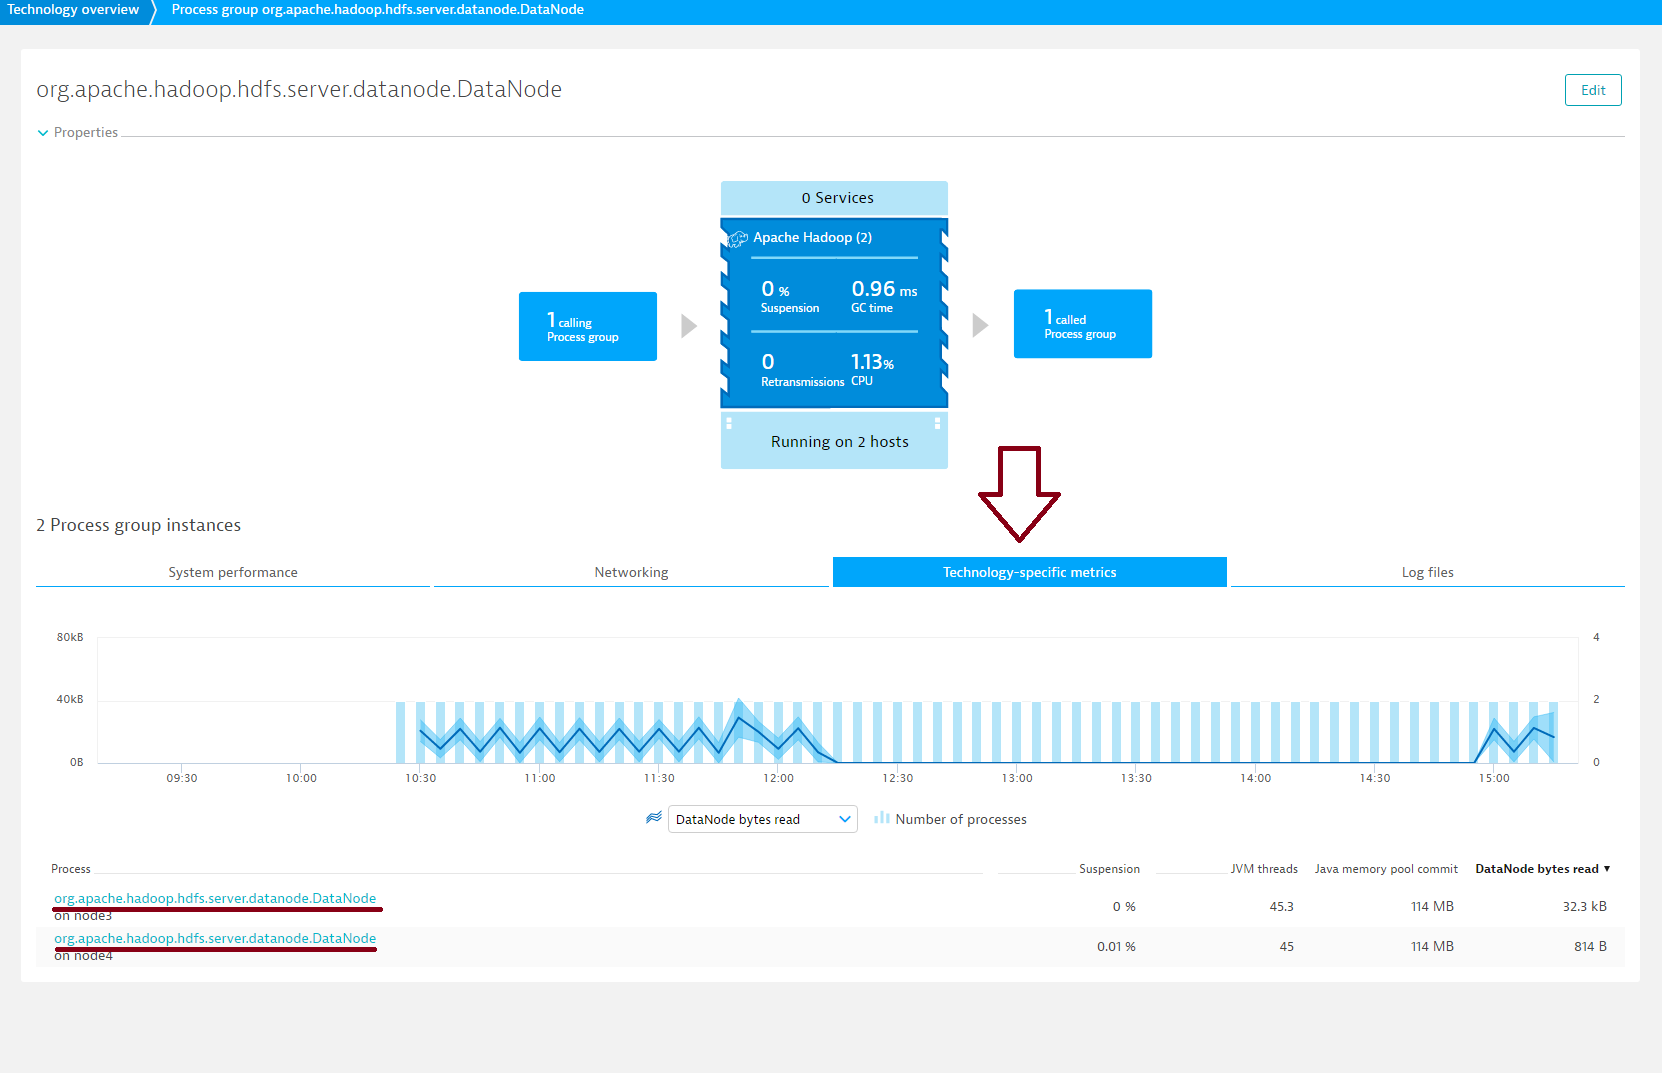This screenshot has width=1662, height=1073.
Task: Sort table by JVM threads column
Action: [1264, 869]
